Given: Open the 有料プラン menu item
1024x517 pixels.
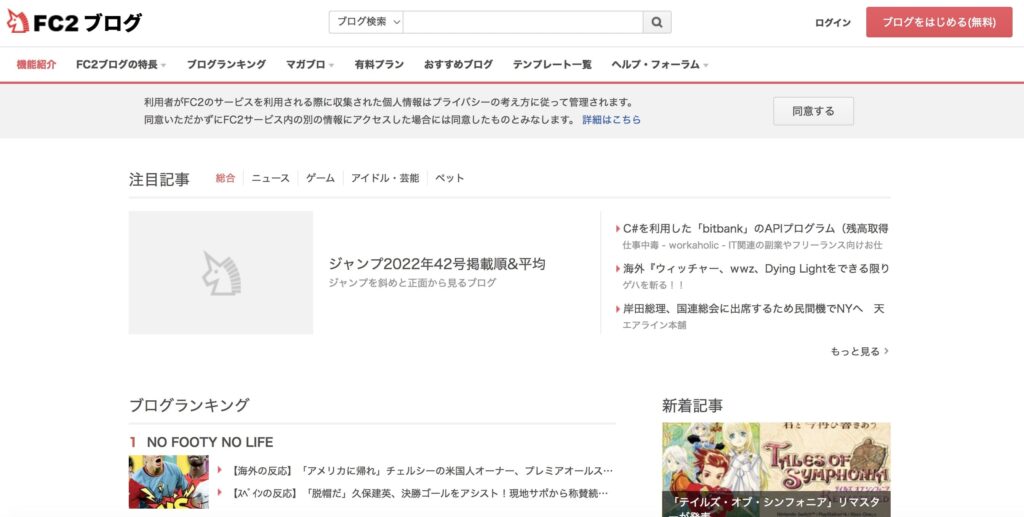Looking at the screenshot, I should point(379,65).
